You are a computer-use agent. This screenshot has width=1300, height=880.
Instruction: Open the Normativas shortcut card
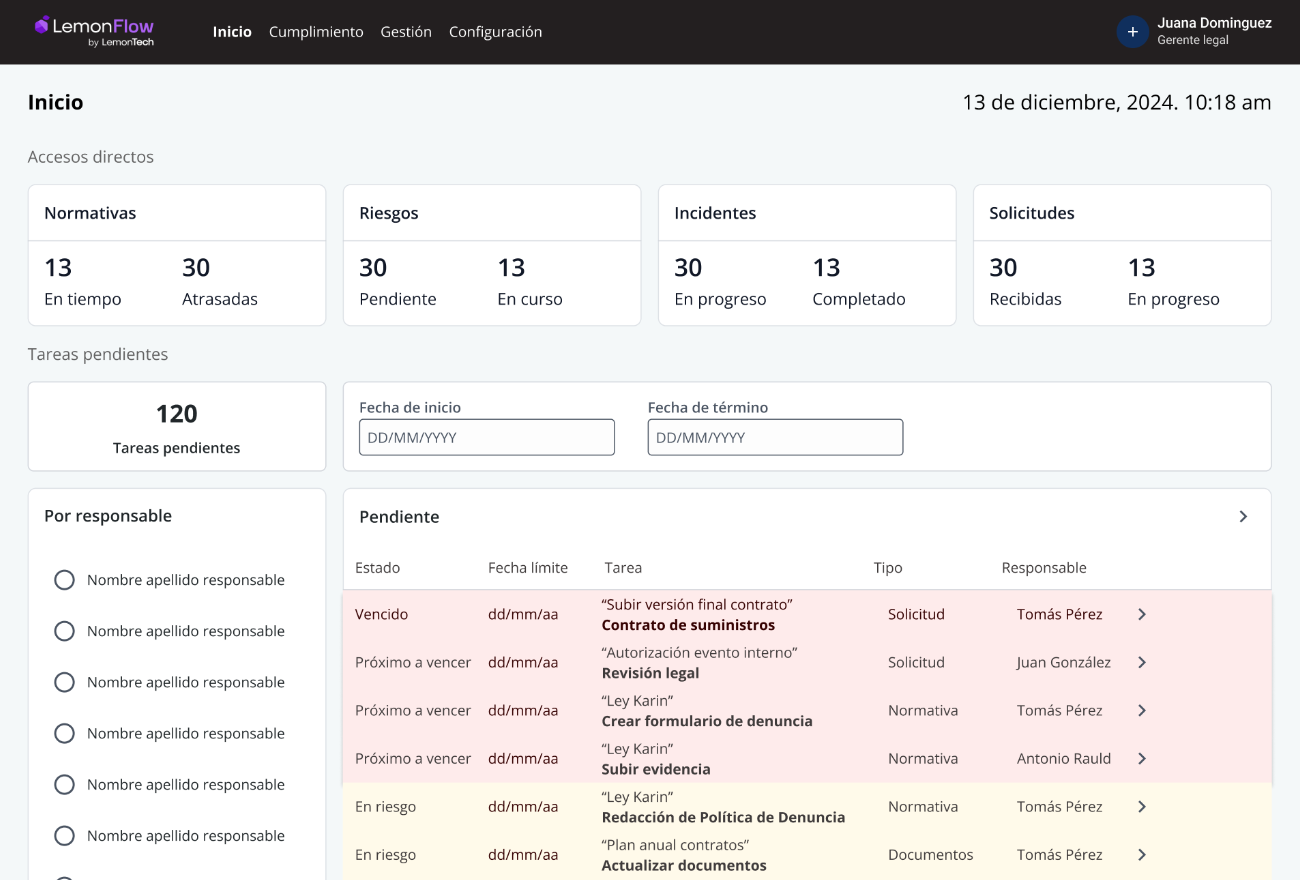177,255
